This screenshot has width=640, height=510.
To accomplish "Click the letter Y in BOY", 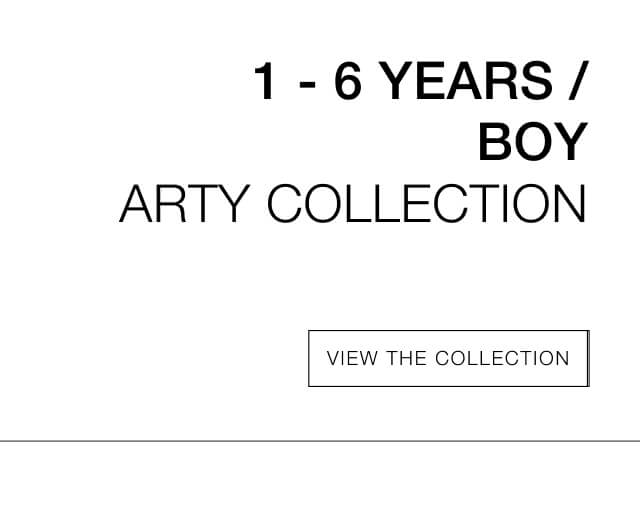I will pos(569,142).
